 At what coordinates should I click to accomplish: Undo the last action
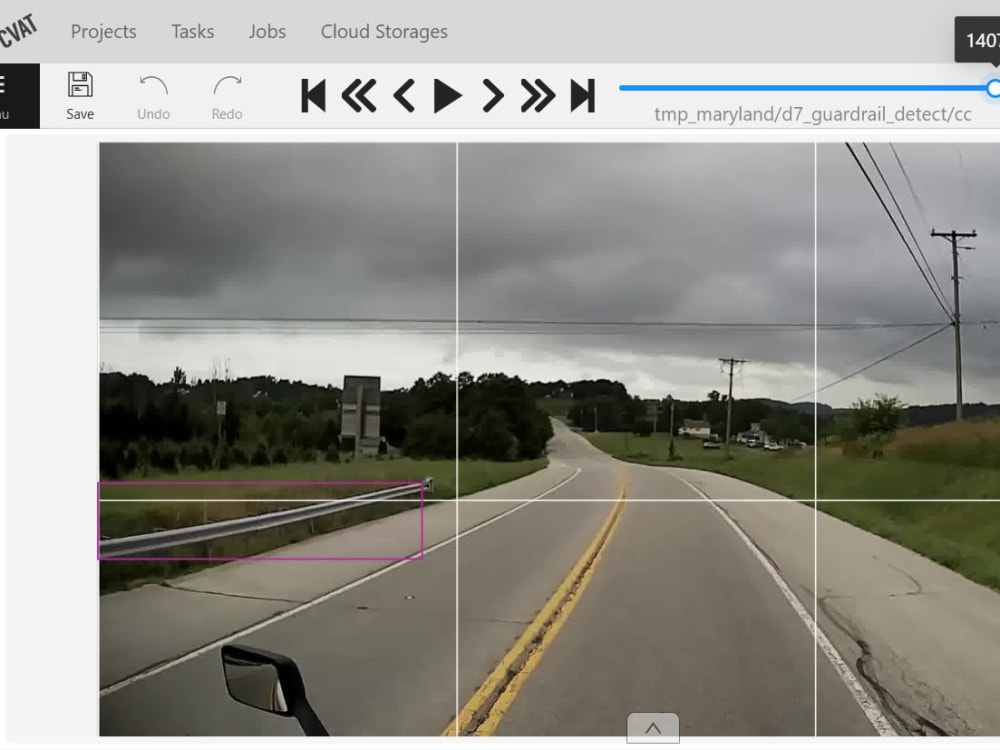(x=154, y=97)
